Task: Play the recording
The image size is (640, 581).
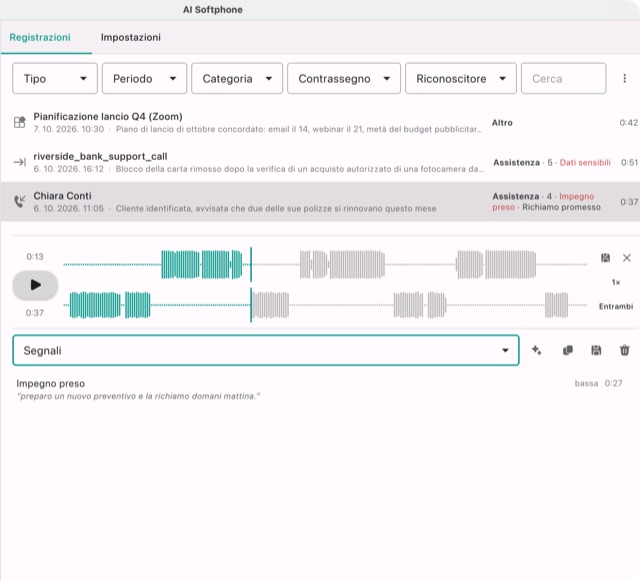Action: tap(36, 285)
